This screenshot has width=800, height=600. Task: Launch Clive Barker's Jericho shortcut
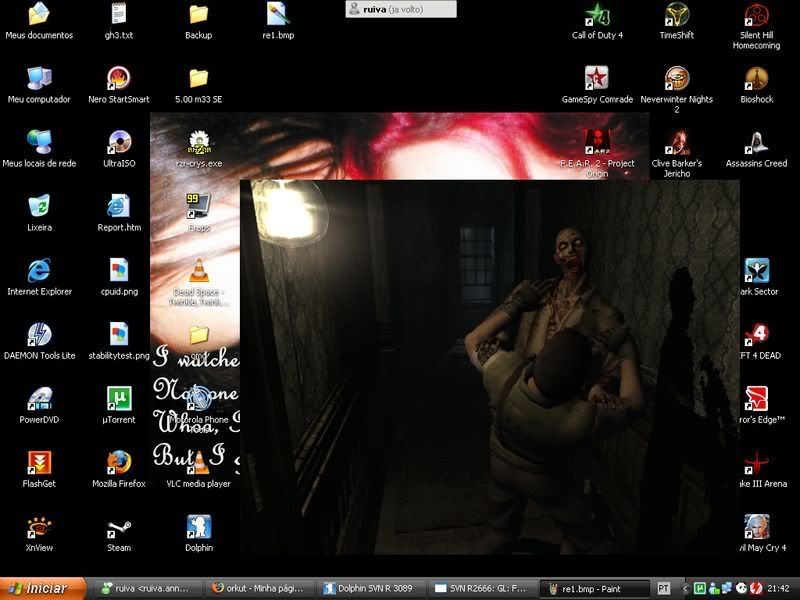677,142
